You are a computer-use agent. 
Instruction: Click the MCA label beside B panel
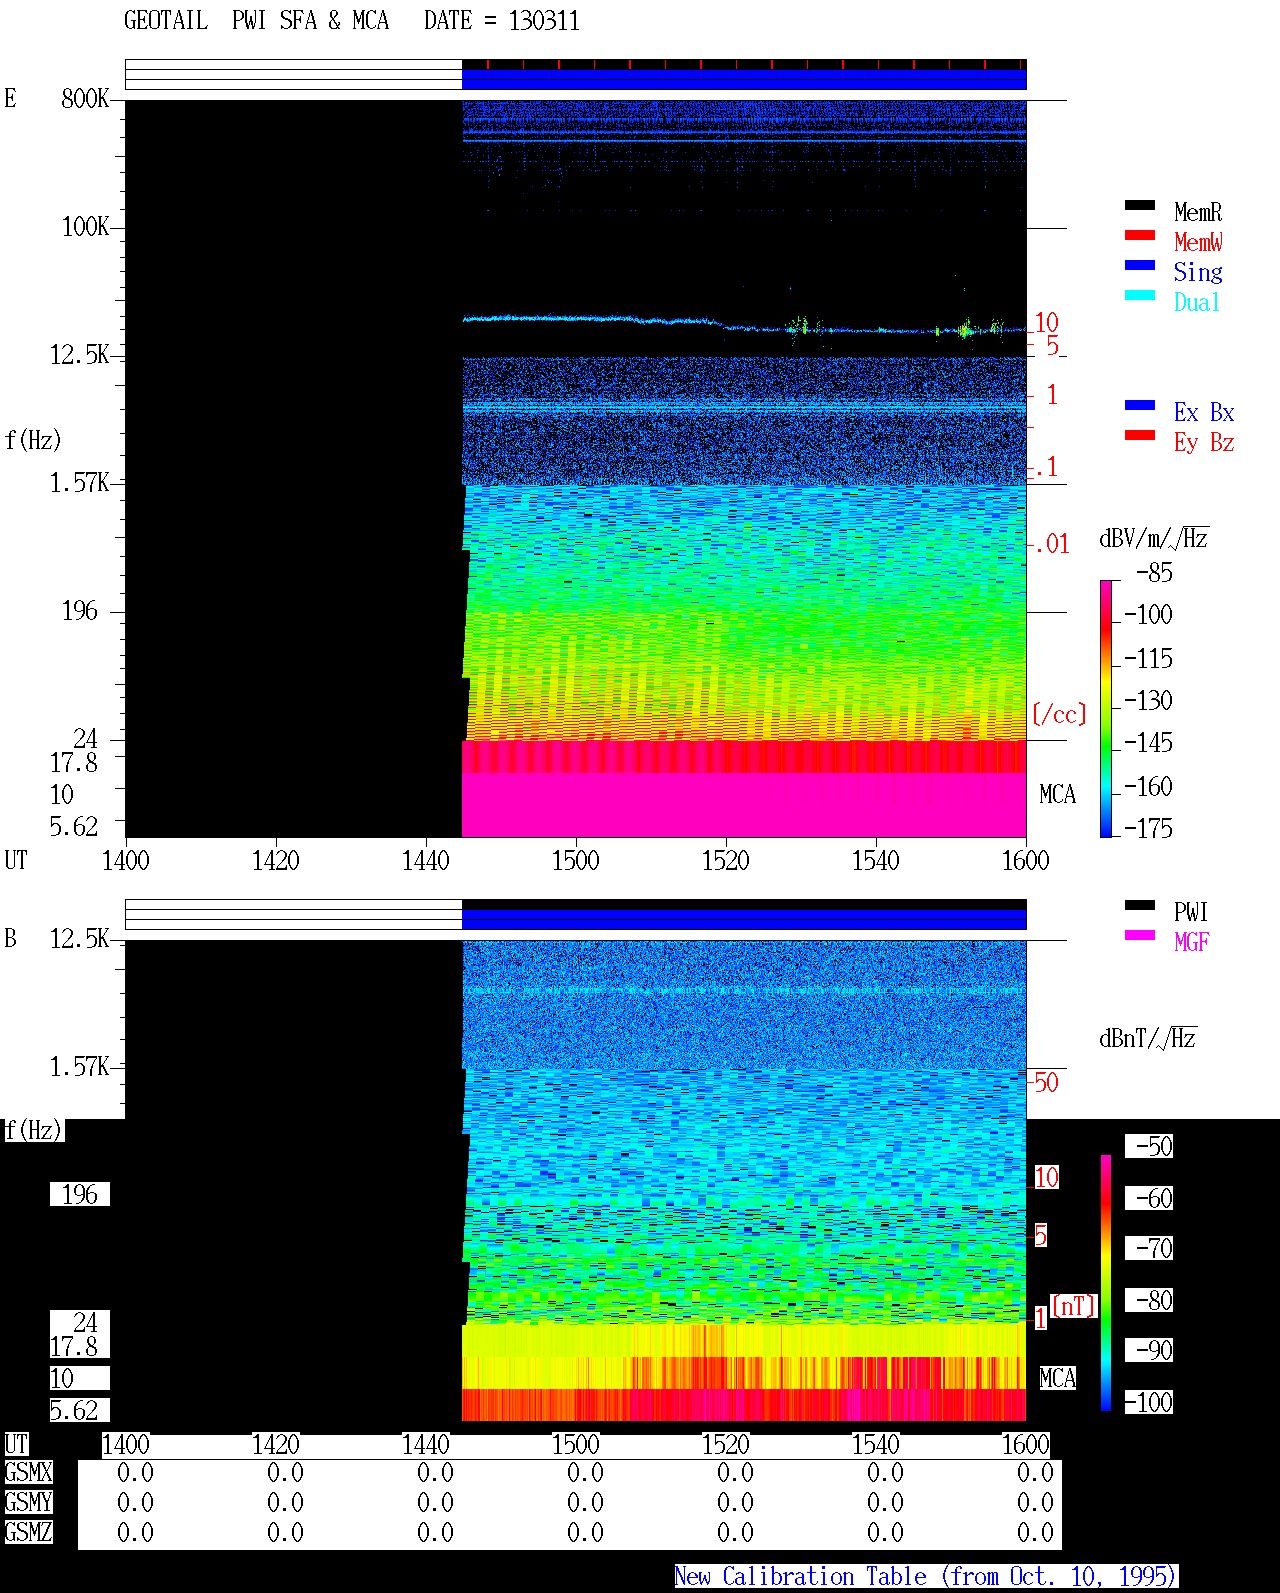pyautogui.click(x=1058, y=1378)
